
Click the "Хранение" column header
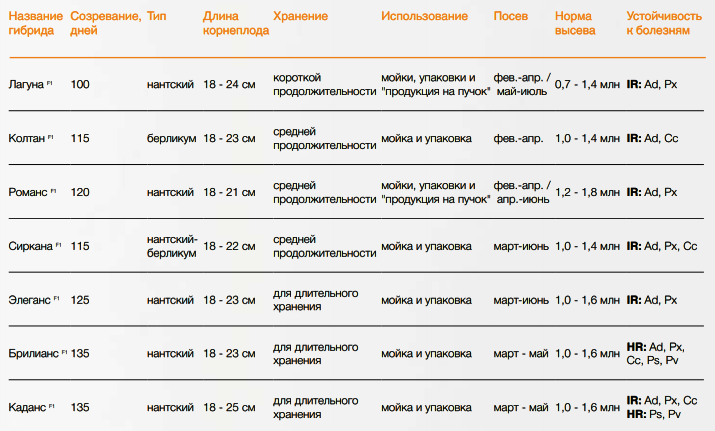(x=299, y=18)
